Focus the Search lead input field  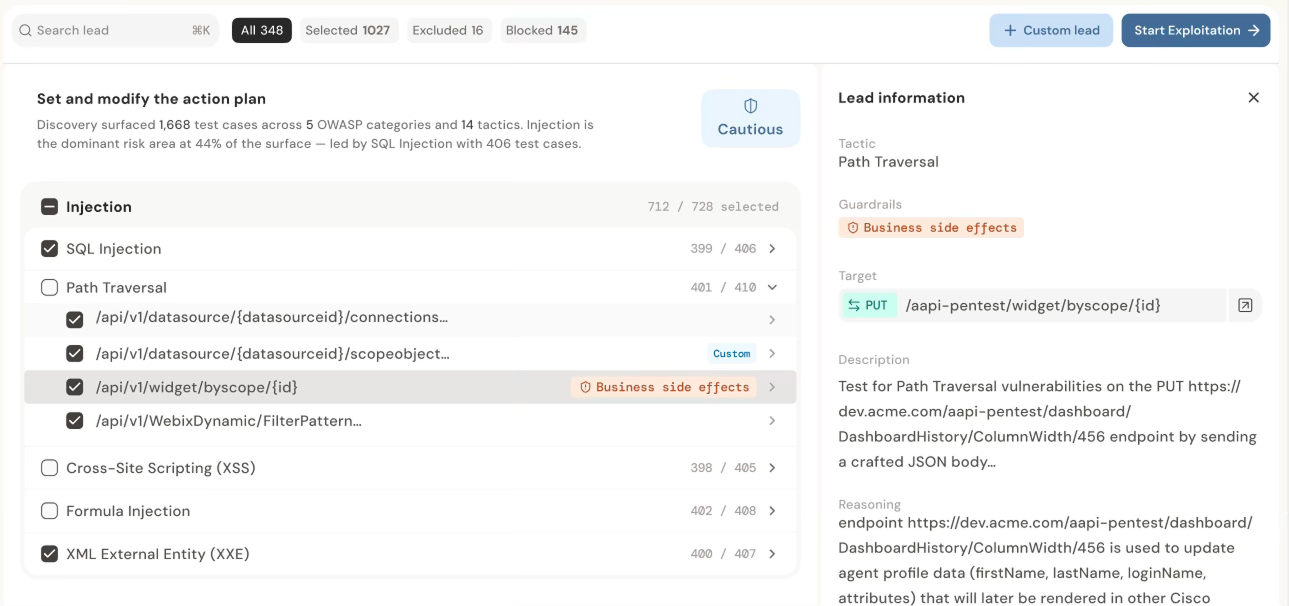click(x=115, y=30)
